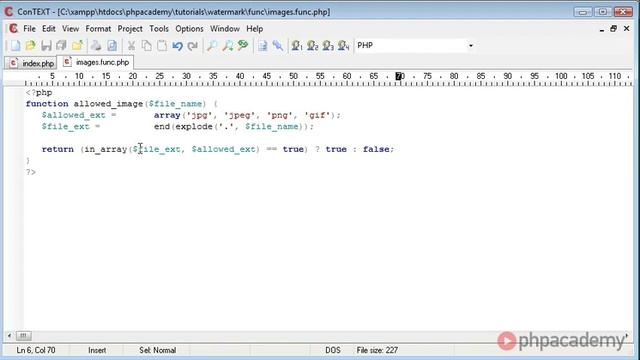Click the Open file folder icon
Viewport: 640px width, 360px height.
point(31,45)
